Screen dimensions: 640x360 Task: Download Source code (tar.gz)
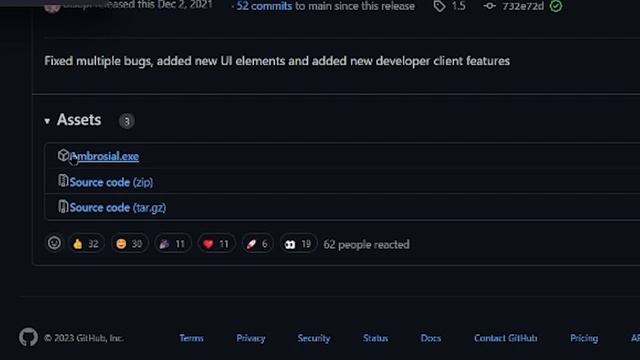tap(118, 207)
